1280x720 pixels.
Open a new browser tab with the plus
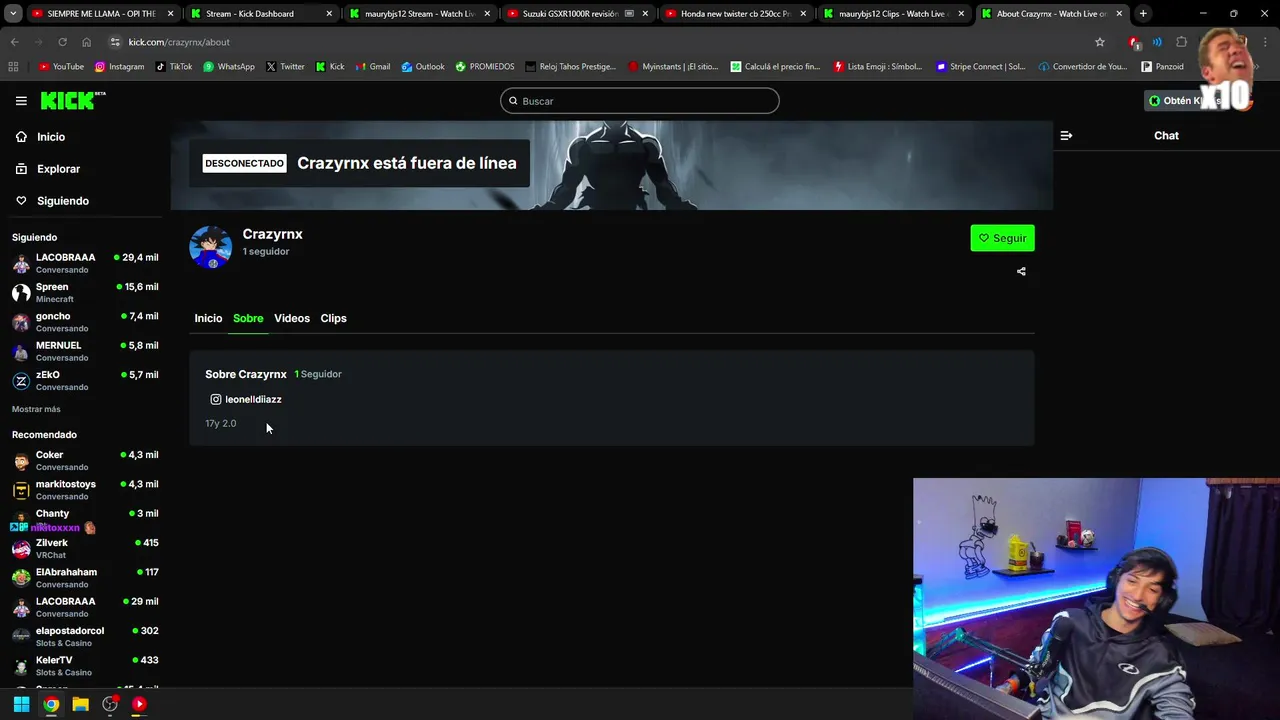point(1143,14)
